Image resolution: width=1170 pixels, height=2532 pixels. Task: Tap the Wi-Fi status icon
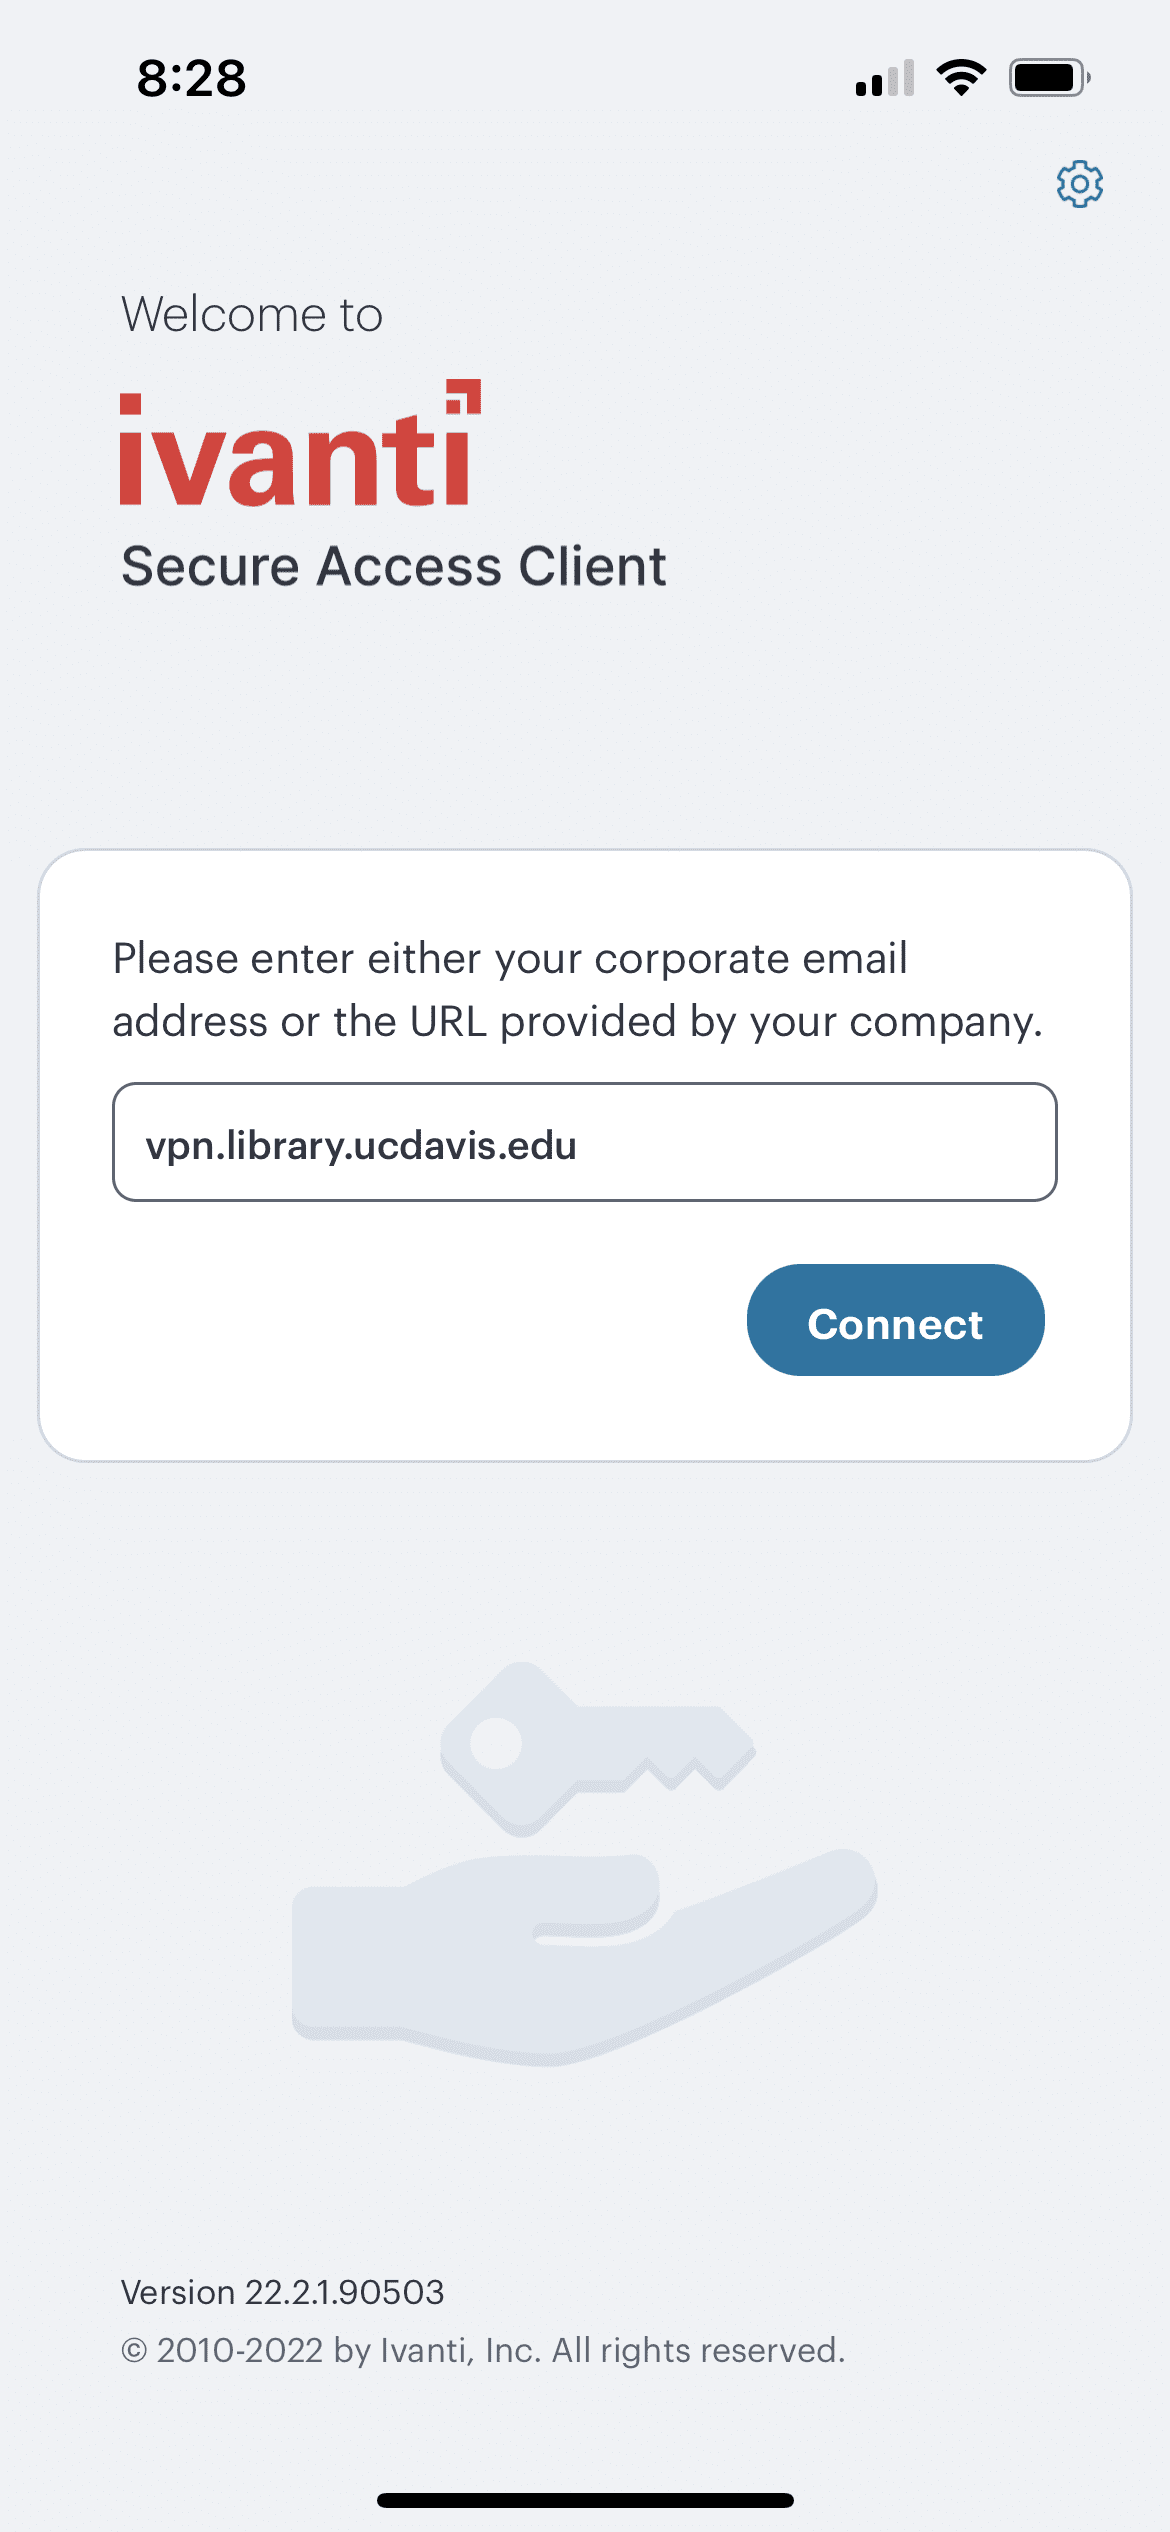[x=961, y=77]
